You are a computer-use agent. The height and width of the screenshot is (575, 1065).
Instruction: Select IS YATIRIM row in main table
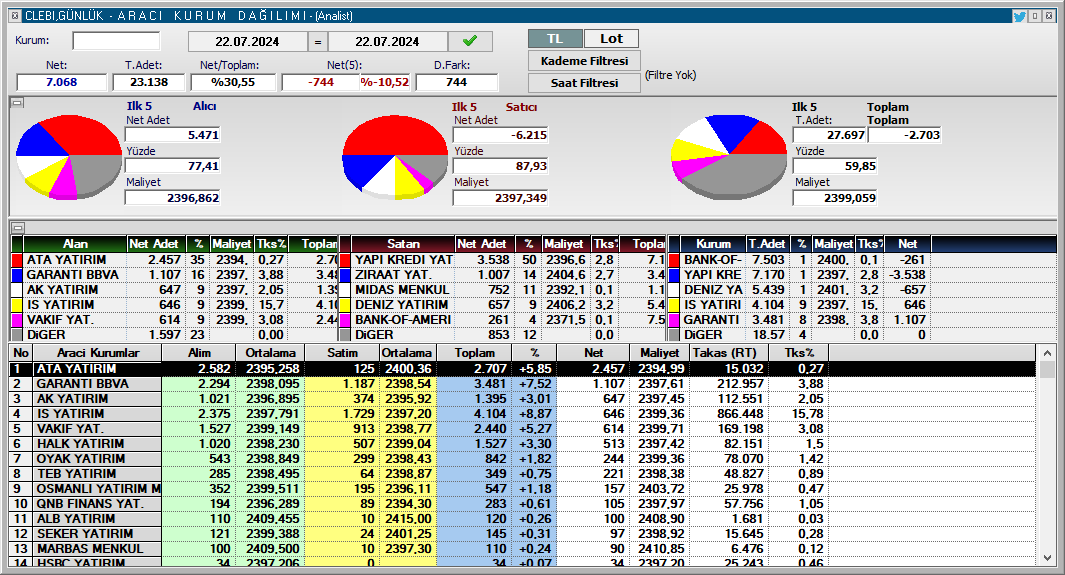523,413
